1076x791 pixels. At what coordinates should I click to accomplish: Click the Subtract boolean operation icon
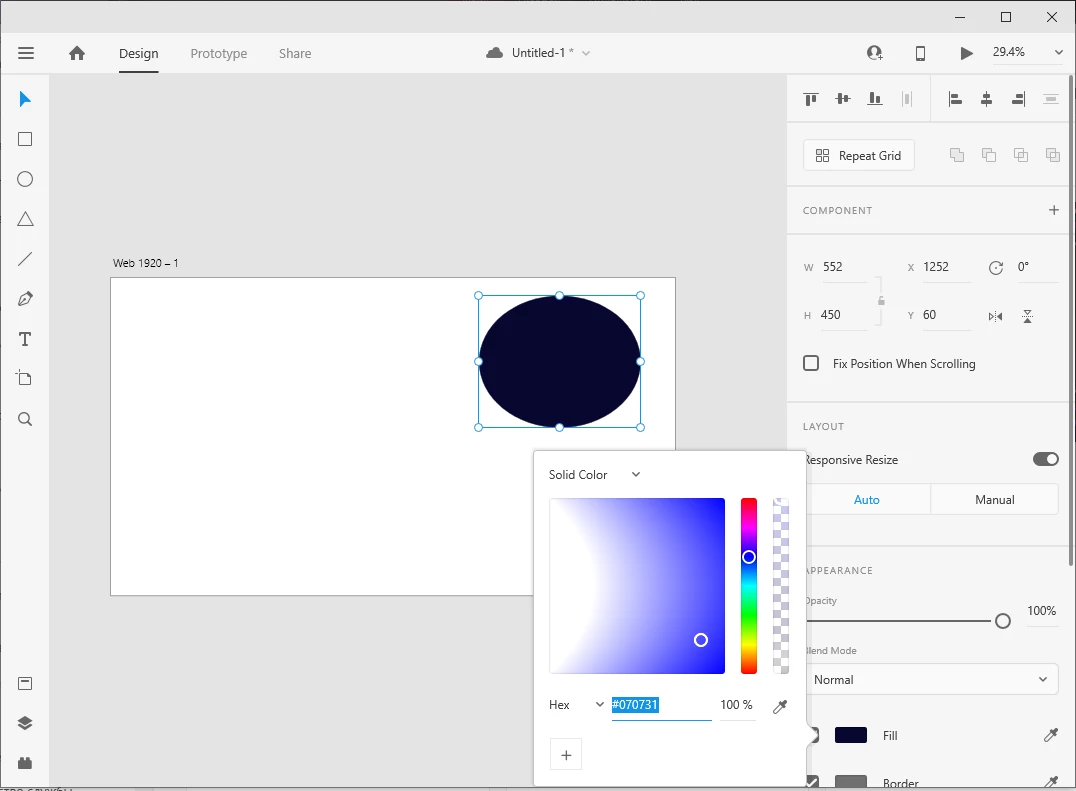pos(989,155)
